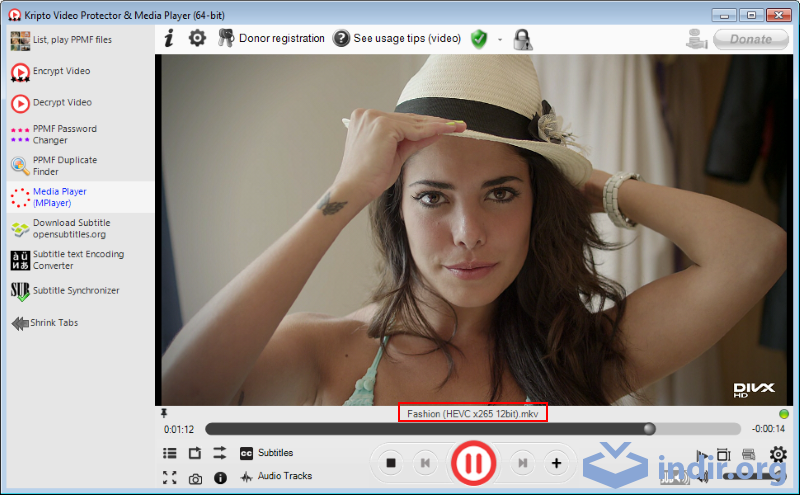Click See usage tips (video)

click(x=397, y=38)
